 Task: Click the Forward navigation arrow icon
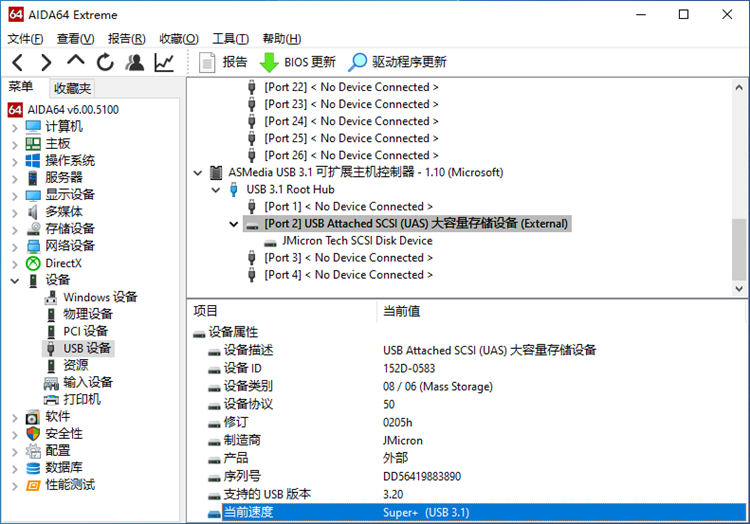(x=46, y=62)
